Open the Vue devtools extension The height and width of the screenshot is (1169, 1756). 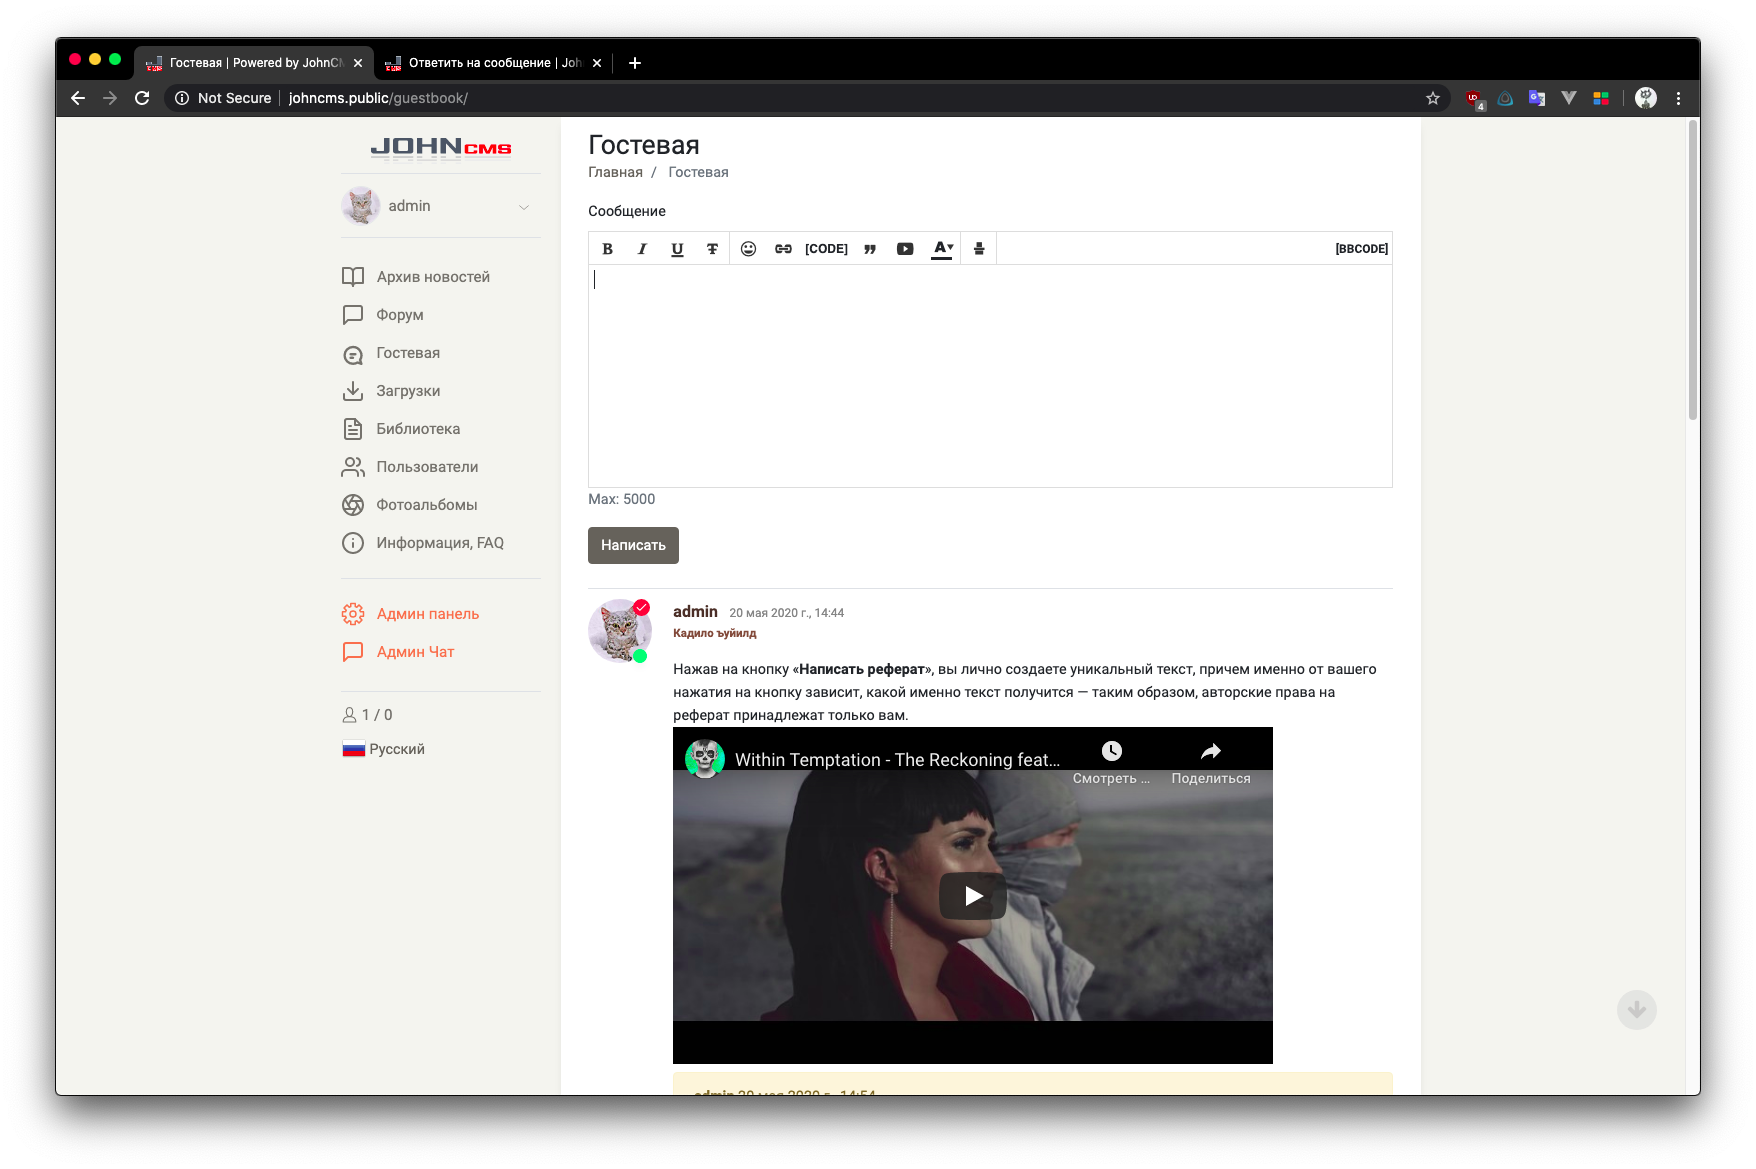(x=1569, y=98)
